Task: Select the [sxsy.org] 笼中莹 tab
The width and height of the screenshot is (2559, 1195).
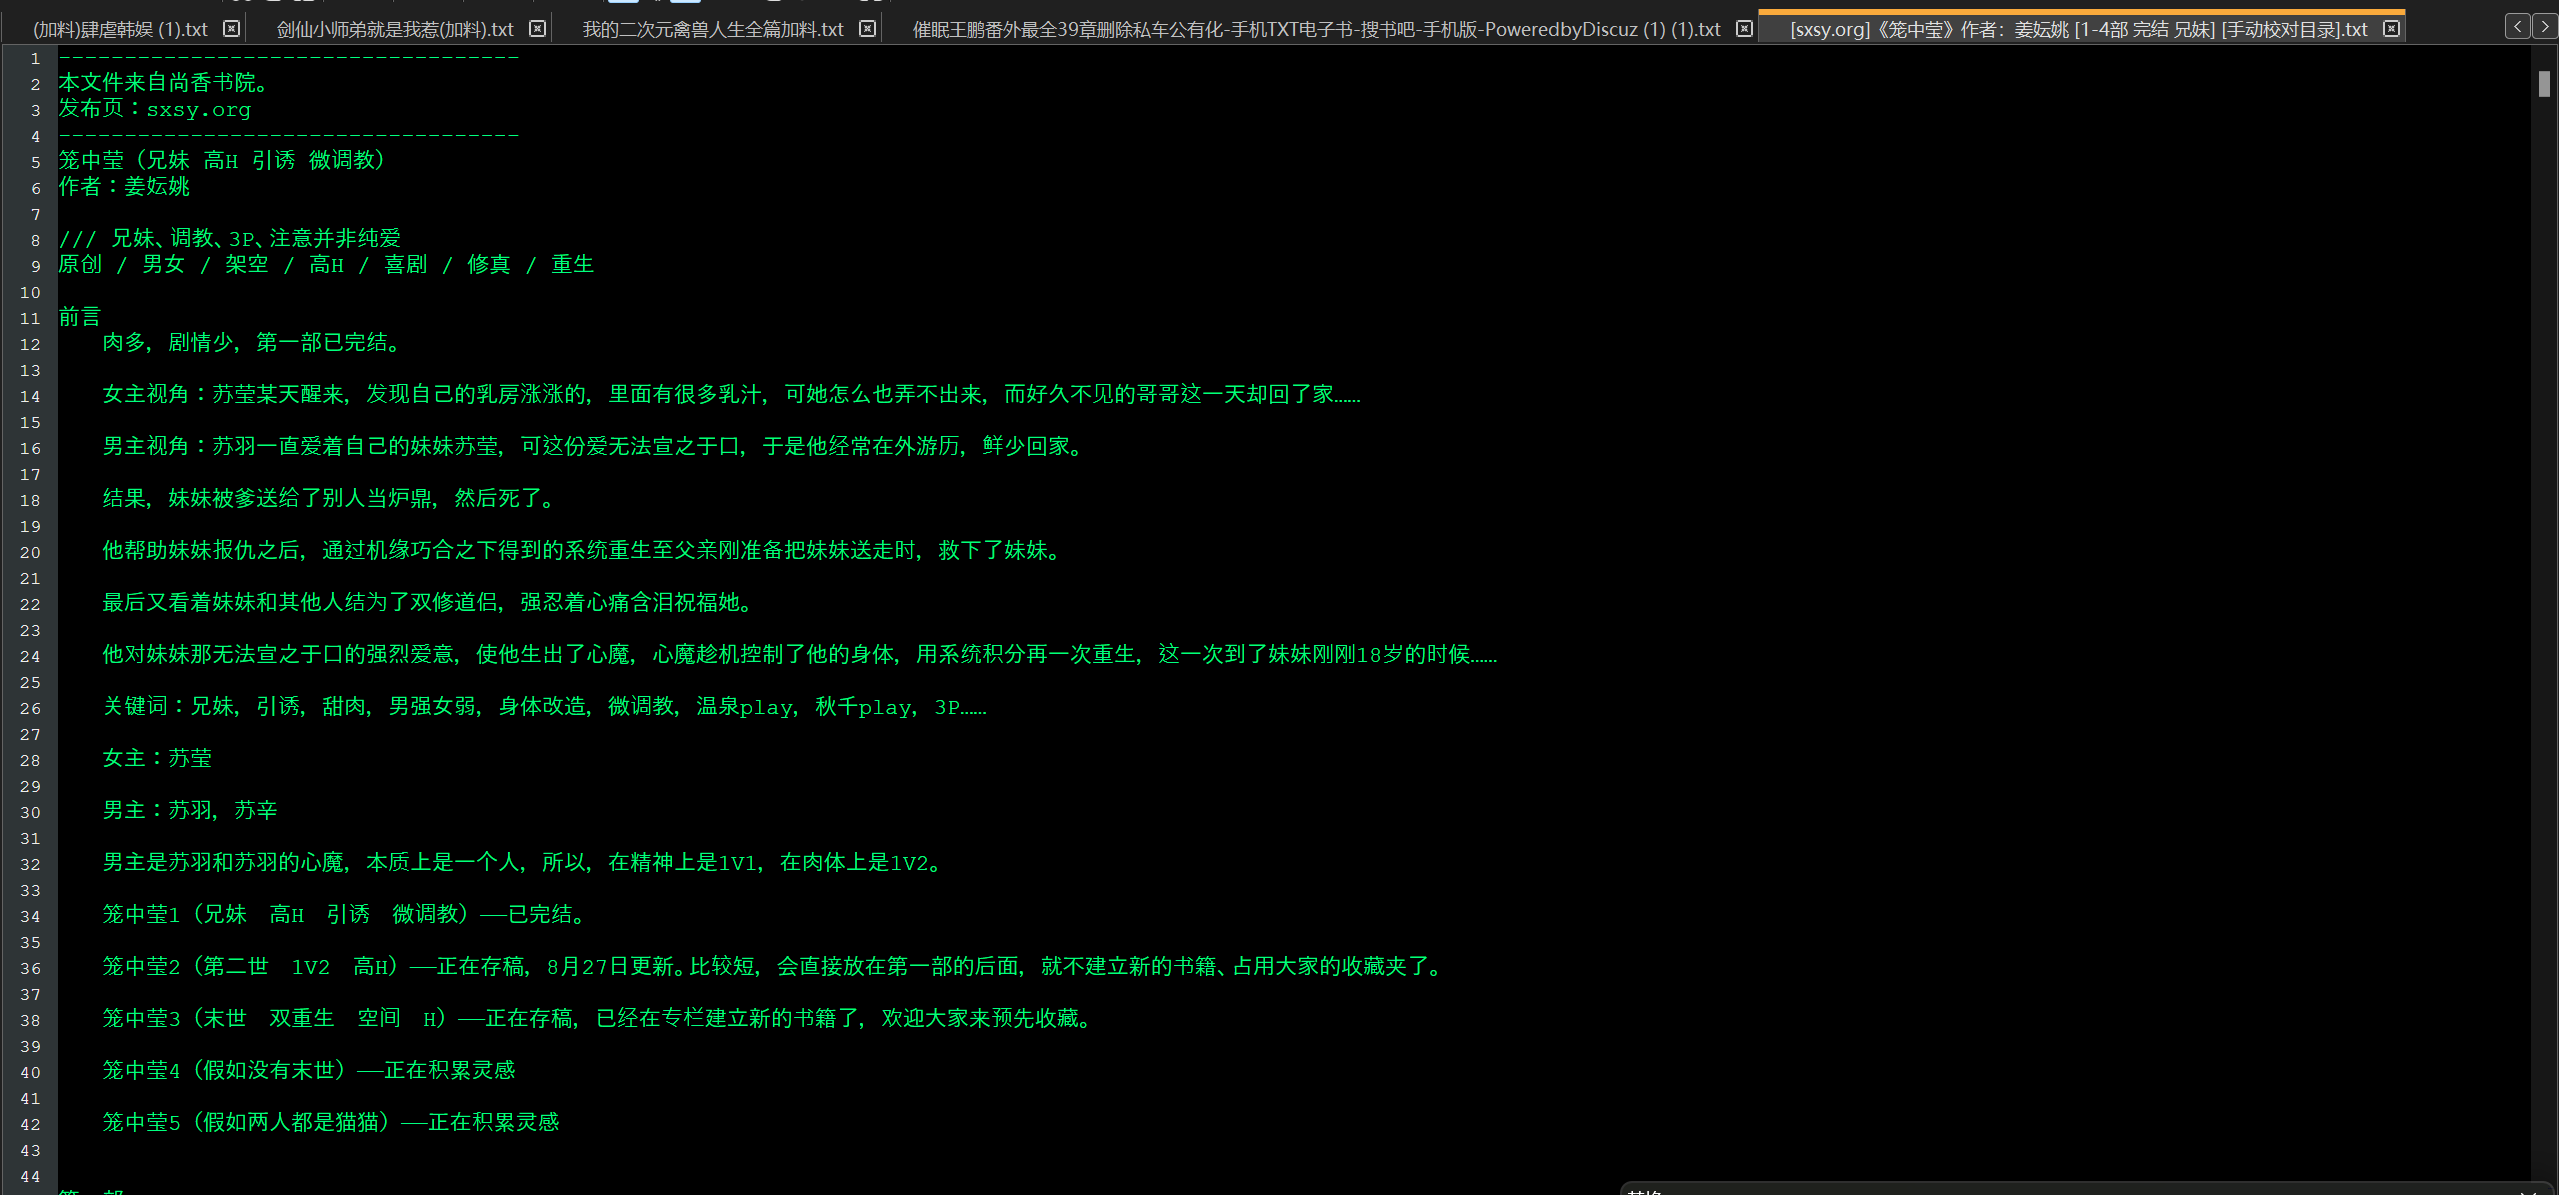Action: pos(2078,30)
